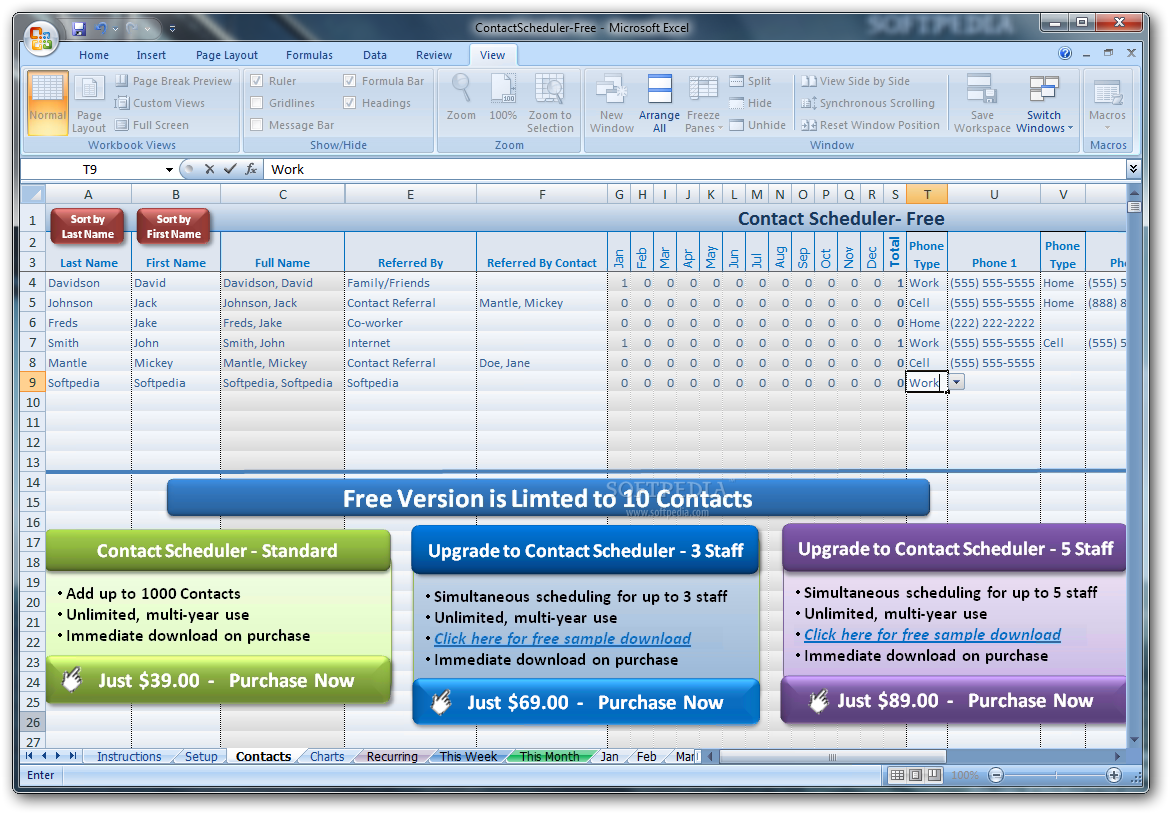Open the Zoom dialog magnifier
The width and height of the screenshot is (1170, 814).
(x=461, y=97)
